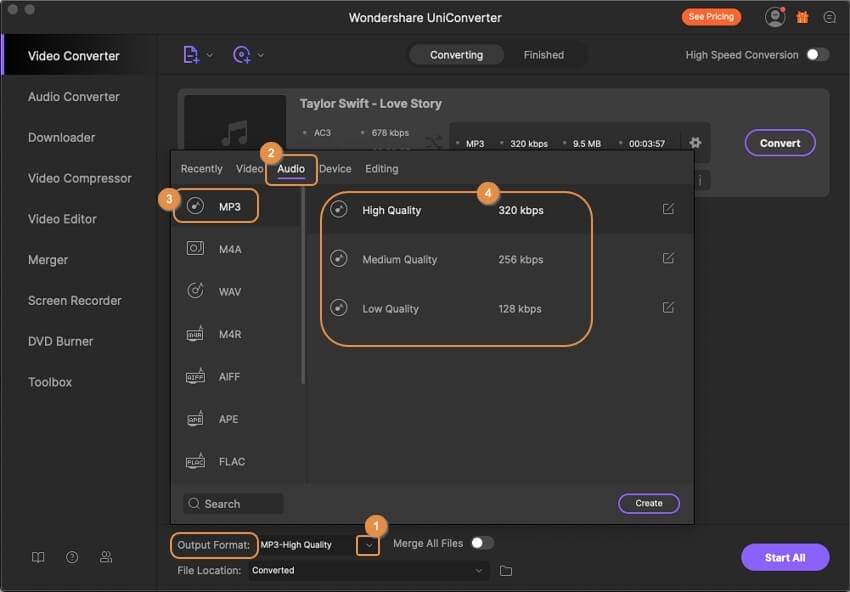This screenshot has height=592, width=850.
Task: Open Toolbox in sidebar
Action: click(50, 382)
